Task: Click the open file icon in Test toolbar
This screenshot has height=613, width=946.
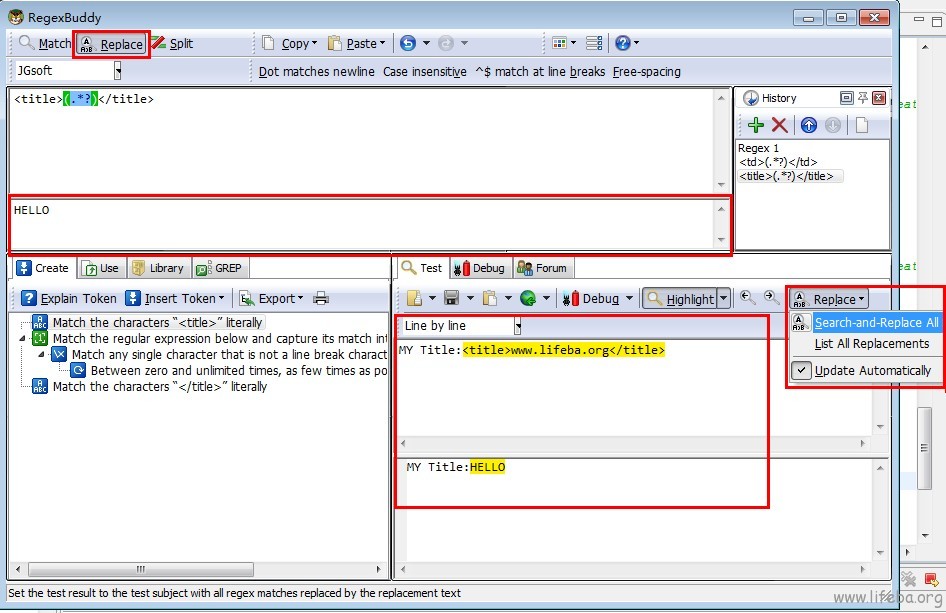Action: 414,298
